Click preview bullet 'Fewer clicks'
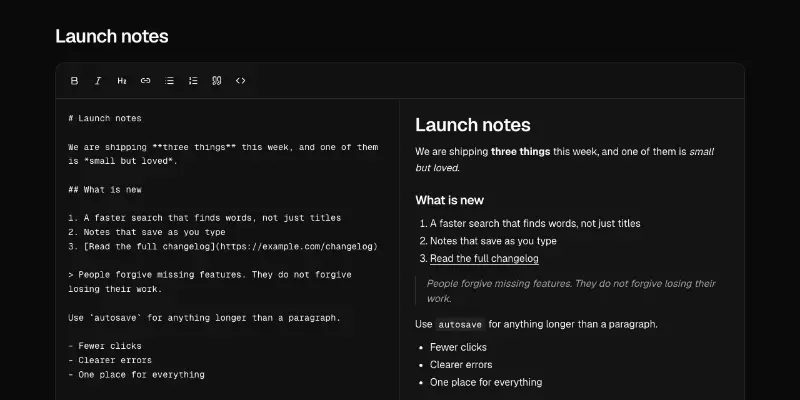 point(458,347)
